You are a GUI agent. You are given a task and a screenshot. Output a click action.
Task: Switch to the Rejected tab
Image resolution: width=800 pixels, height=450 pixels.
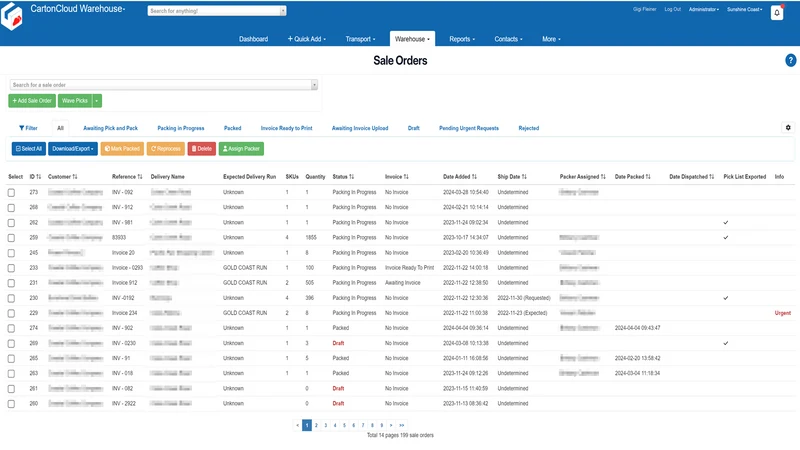click(x=529, y=128)
